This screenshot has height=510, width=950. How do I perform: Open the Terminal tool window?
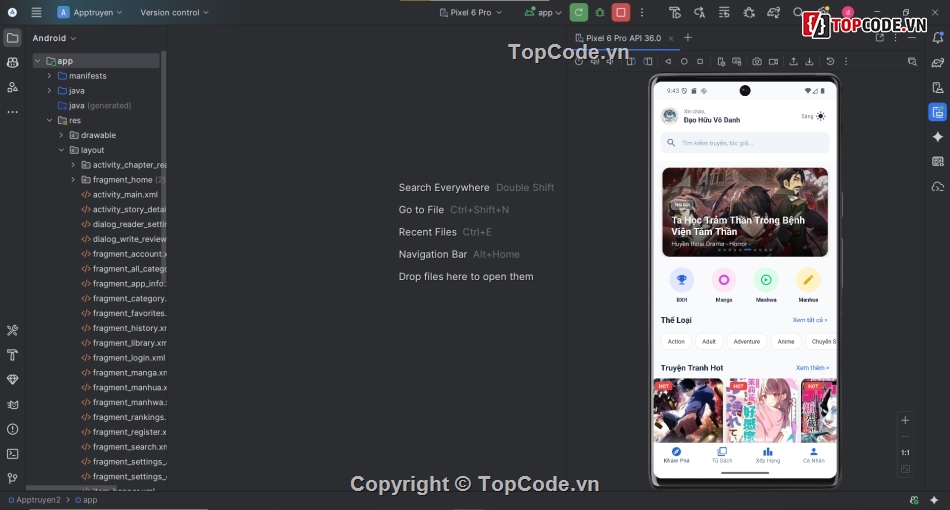coord(12,454)
